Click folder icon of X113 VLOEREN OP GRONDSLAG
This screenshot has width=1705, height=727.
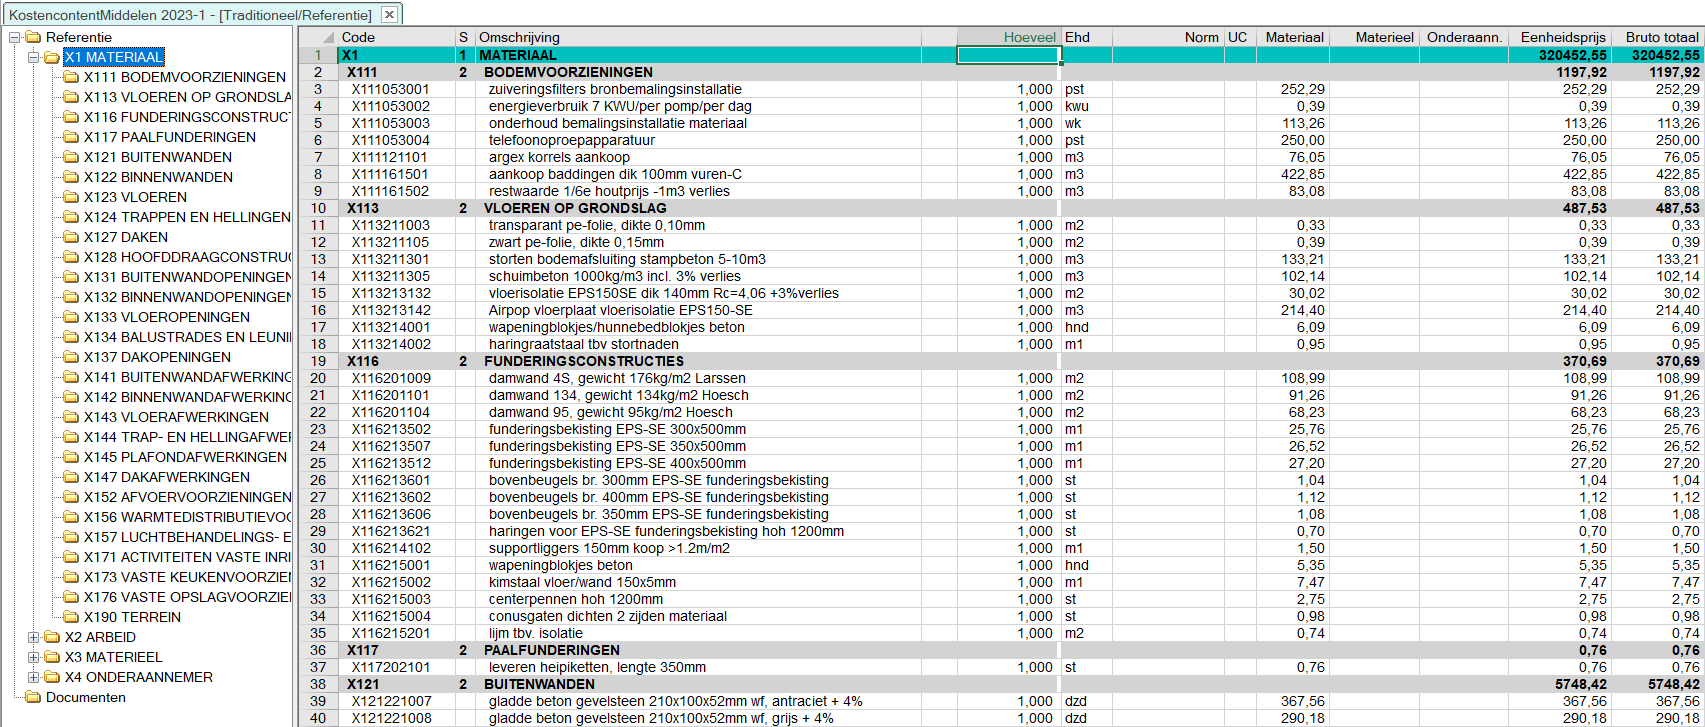(x=71, y=97)
